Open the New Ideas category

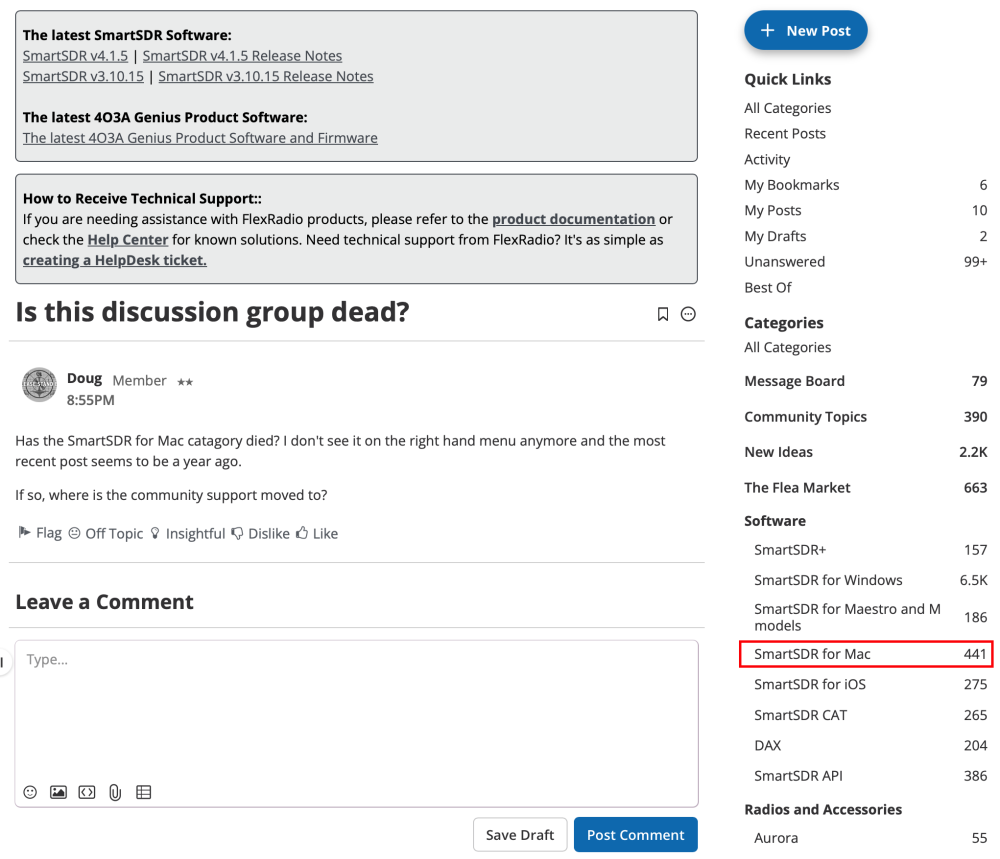pos(865,452)
